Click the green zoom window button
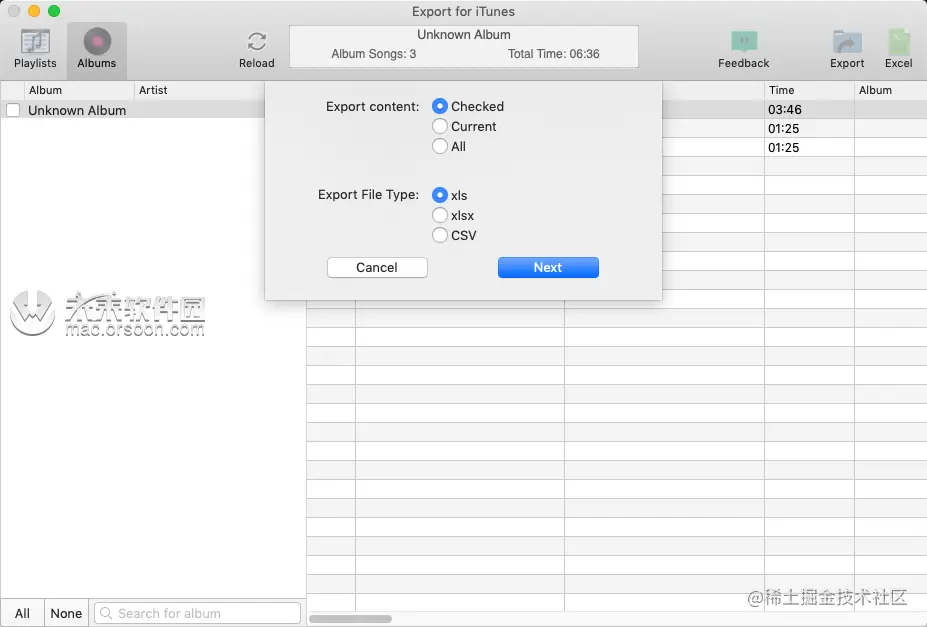 (x=54, y=11)
